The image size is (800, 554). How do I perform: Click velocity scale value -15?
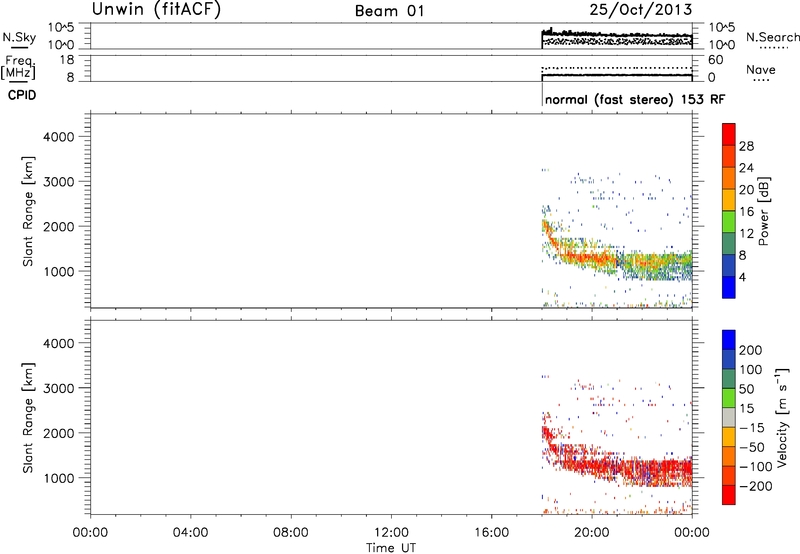point(752,428)
